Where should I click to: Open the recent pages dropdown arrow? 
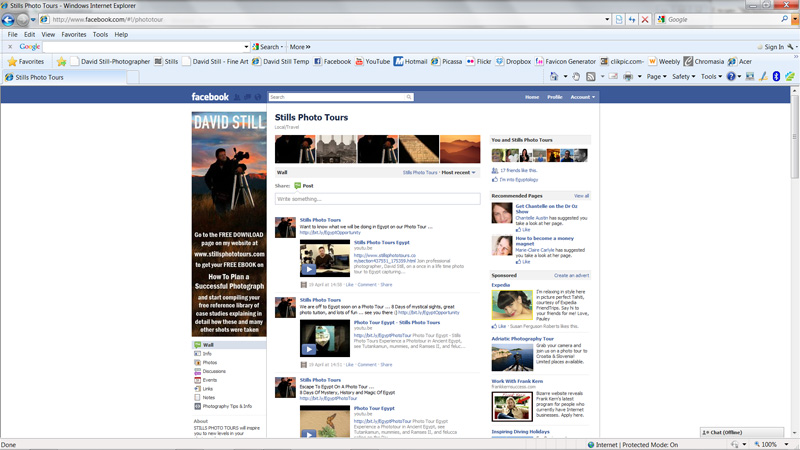coord(33,19)
